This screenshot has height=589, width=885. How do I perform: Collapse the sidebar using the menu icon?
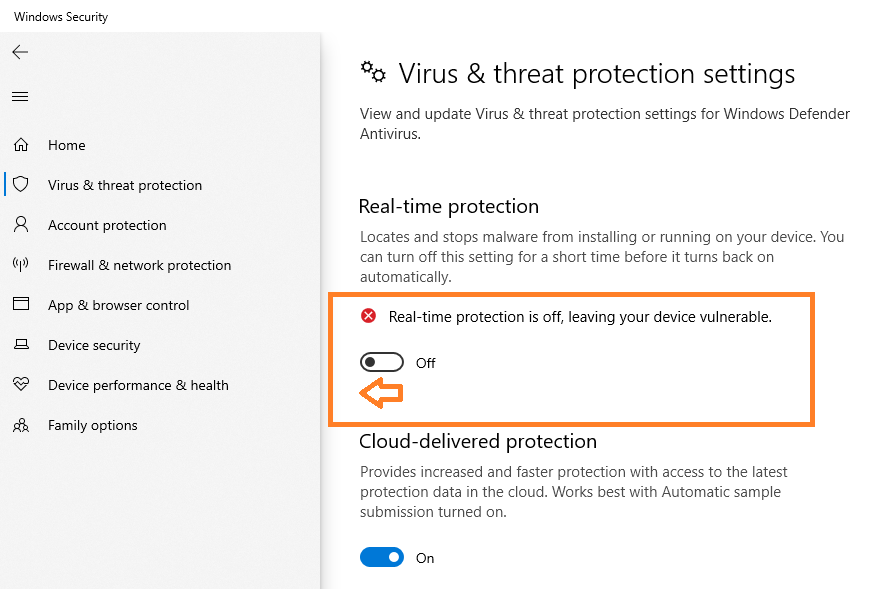(20, 96)
